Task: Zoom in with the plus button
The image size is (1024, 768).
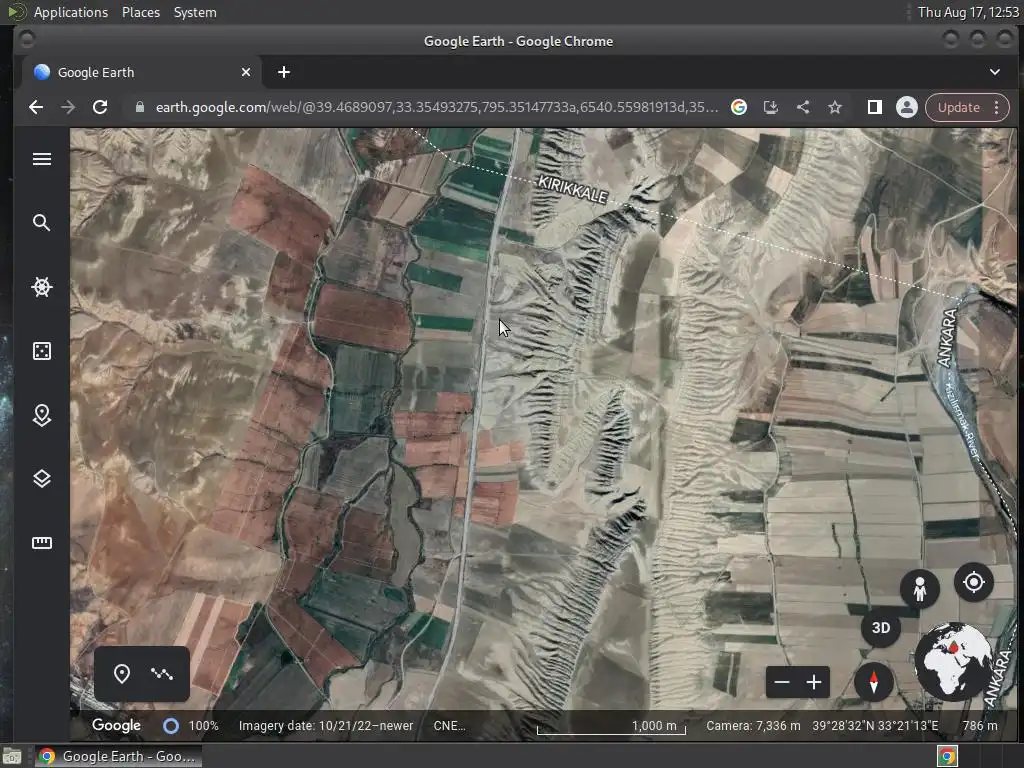Action: 814,682
